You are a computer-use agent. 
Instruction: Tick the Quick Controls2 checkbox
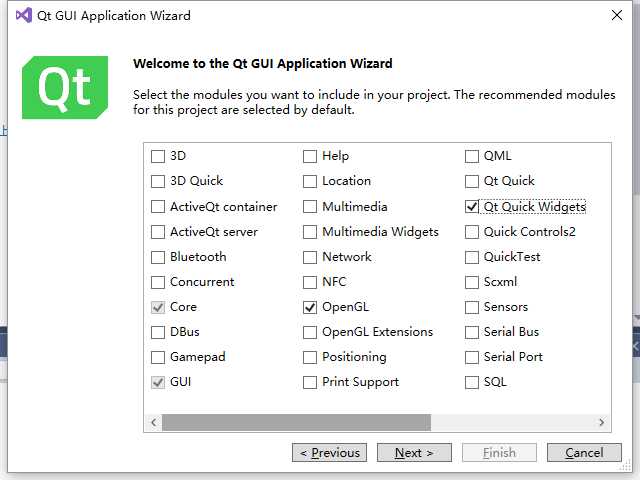coord(472,232)
